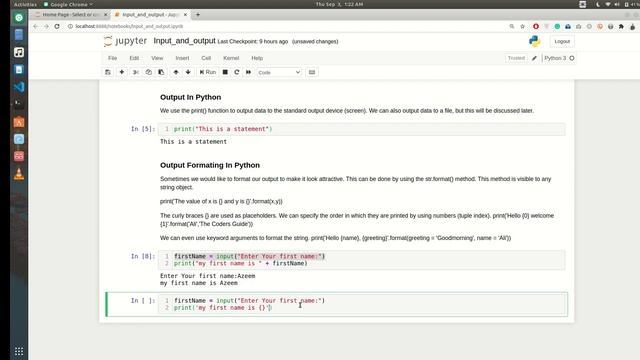The width and height of the screenshot is (640, 360).
Task: Click the Logout button
Action: [x=562, y=41]
